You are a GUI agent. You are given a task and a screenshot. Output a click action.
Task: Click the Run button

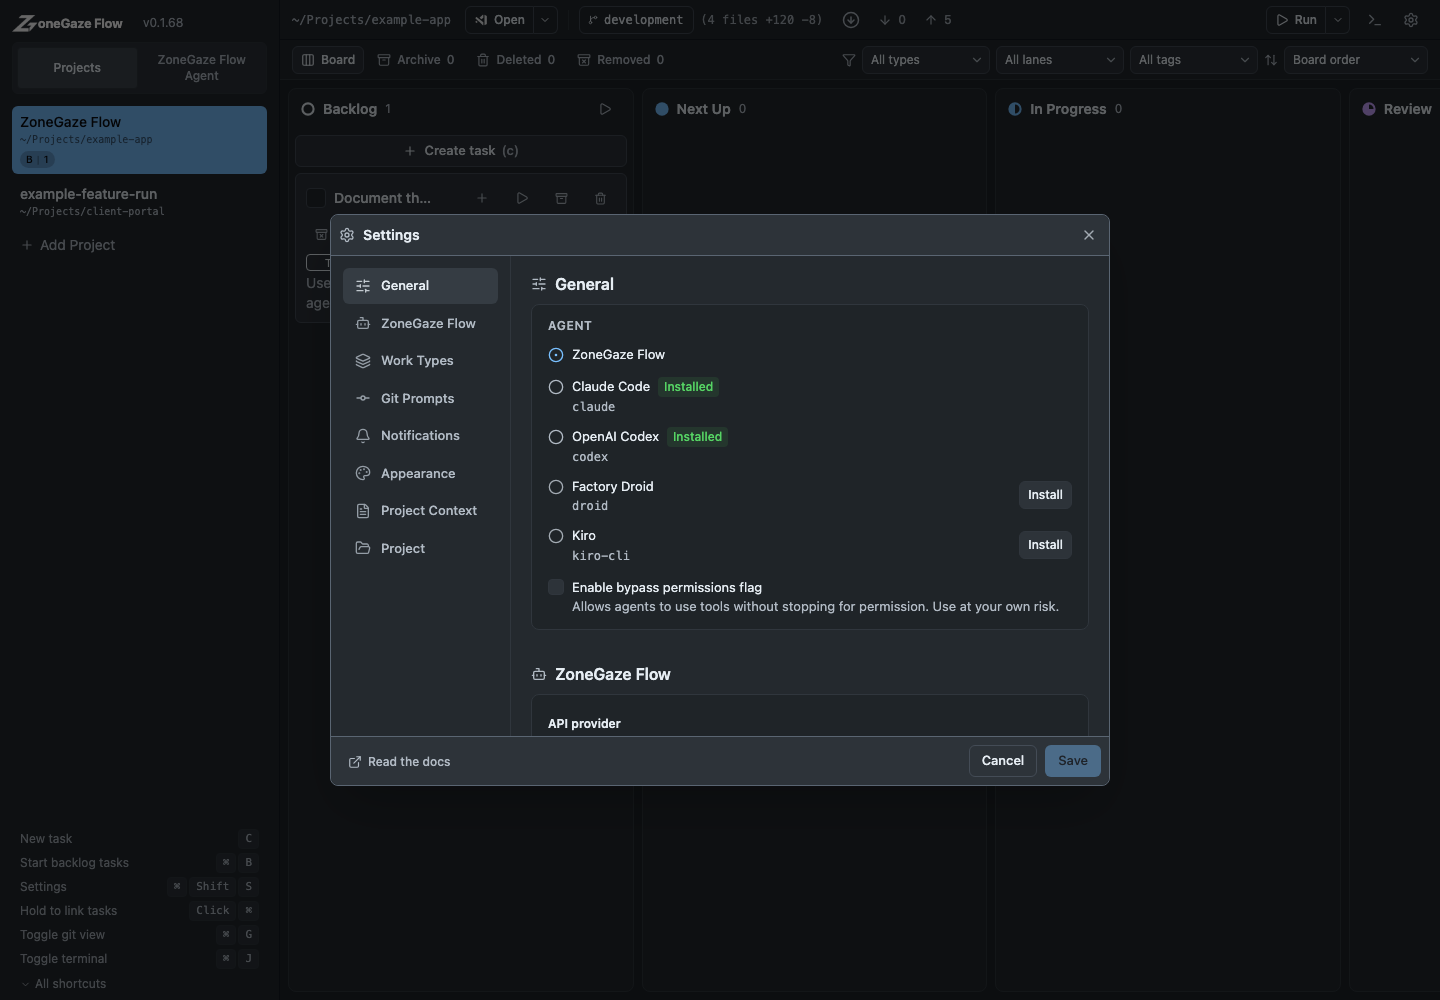pyautogui.click(x=1296, y=20)
